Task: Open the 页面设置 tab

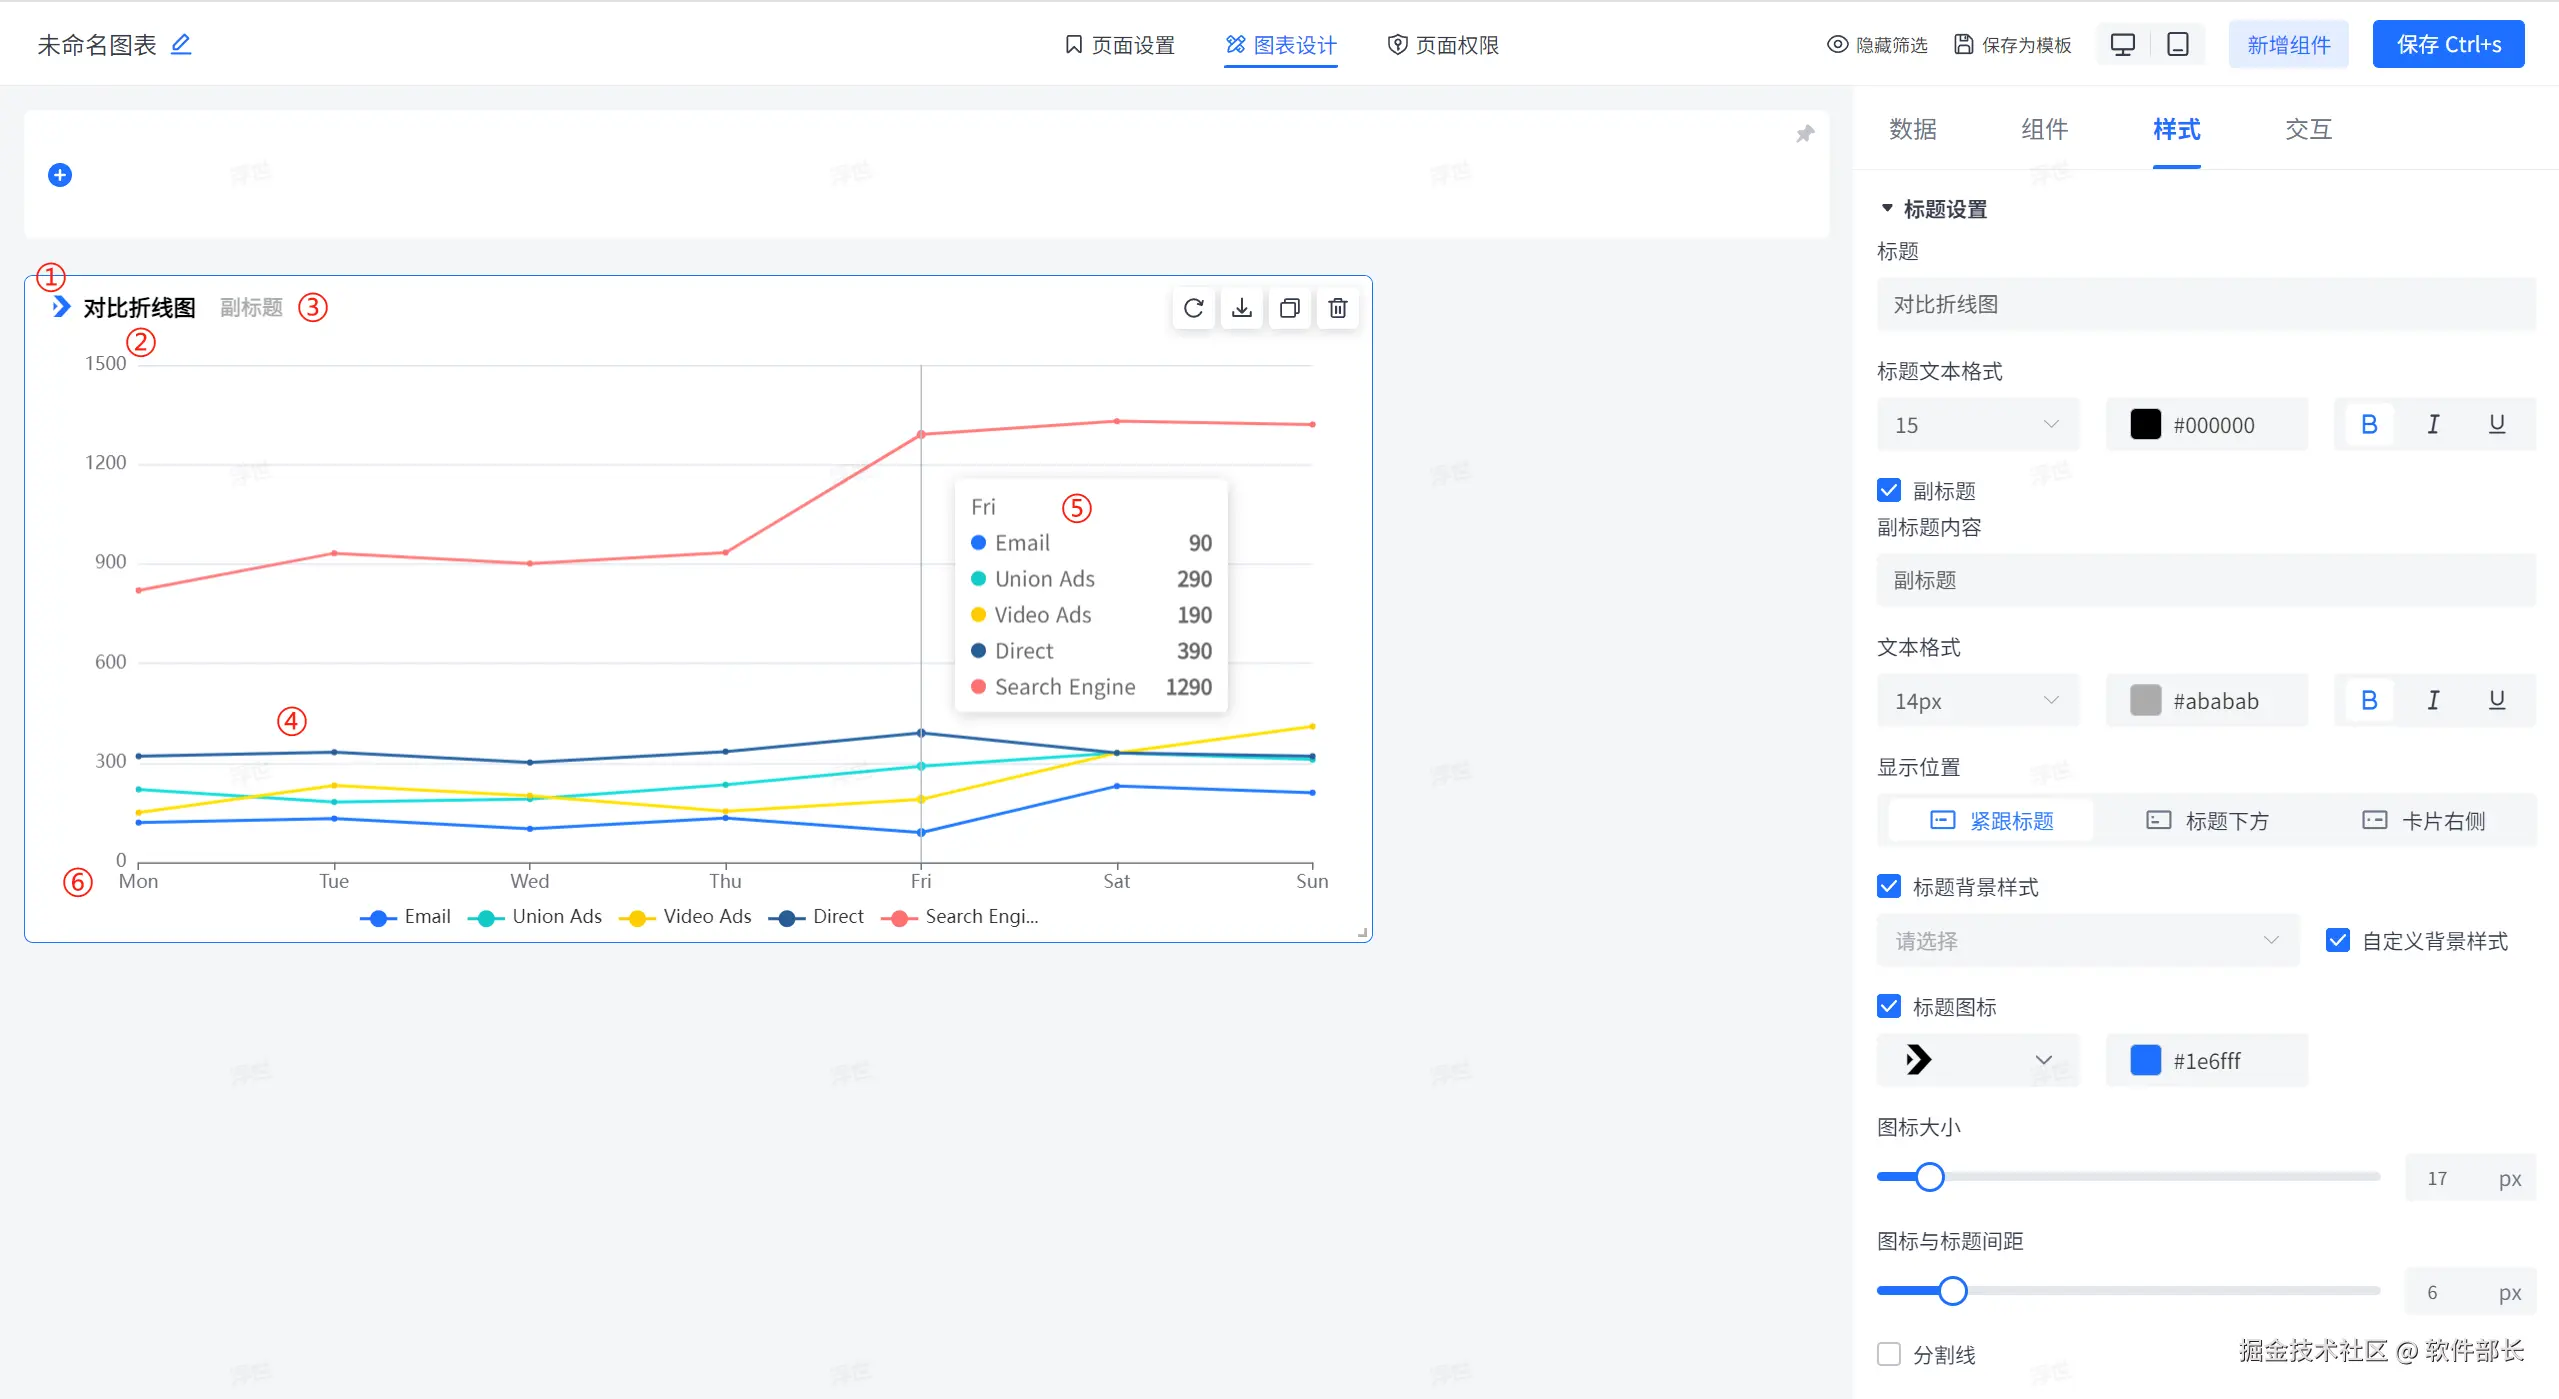Action: [x=1120, y=45]
